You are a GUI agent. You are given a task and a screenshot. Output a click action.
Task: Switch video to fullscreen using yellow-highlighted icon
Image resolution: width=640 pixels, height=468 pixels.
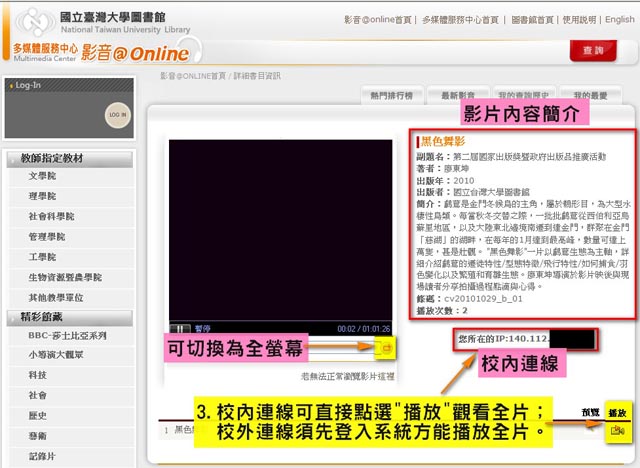[x=386, y=348]
